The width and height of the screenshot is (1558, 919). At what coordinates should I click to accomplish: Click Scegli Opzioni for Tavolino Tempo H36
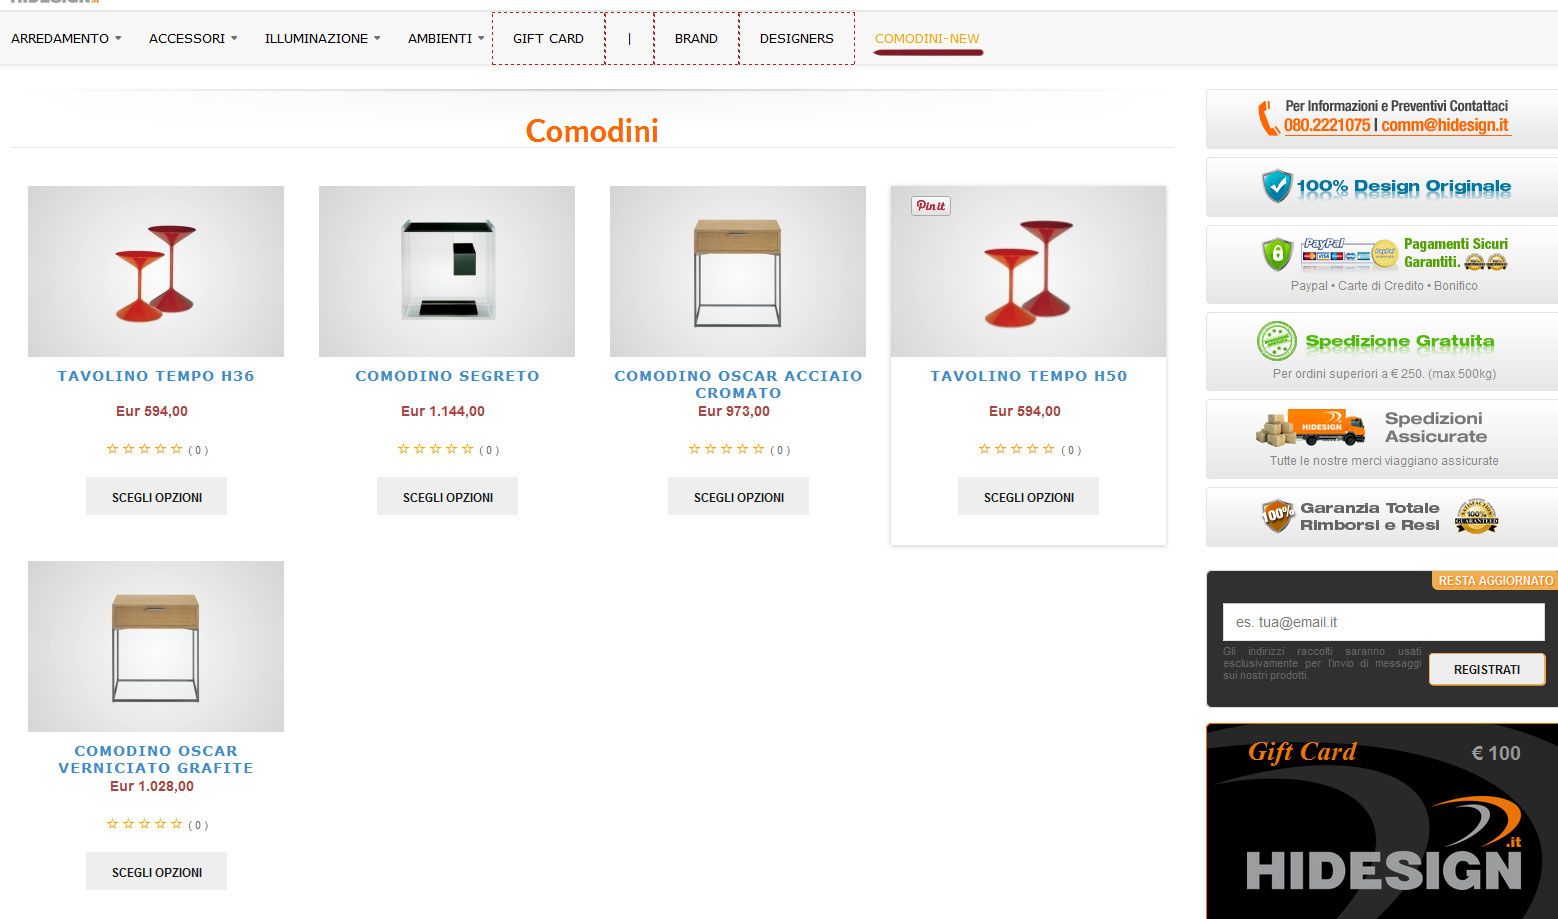click(x=156, y=496)
